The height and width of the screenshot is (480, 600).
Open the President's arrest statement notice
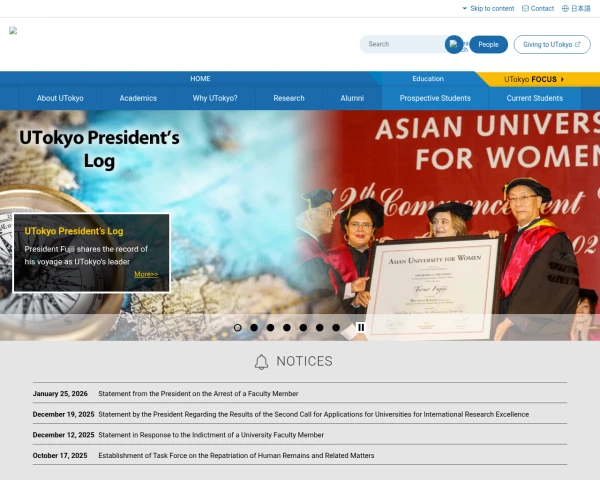tap(198, 393)
